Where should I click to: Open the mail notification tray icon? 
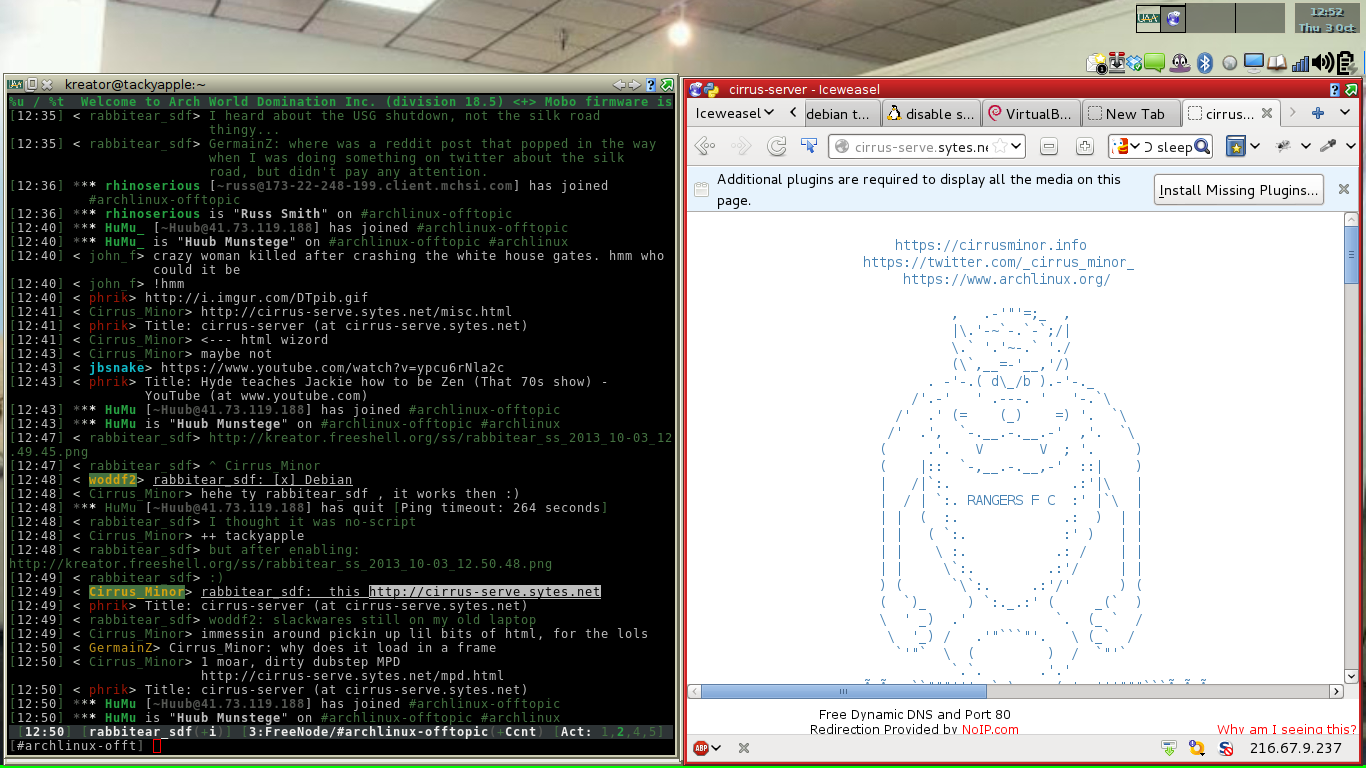(x=1097, y=63)
